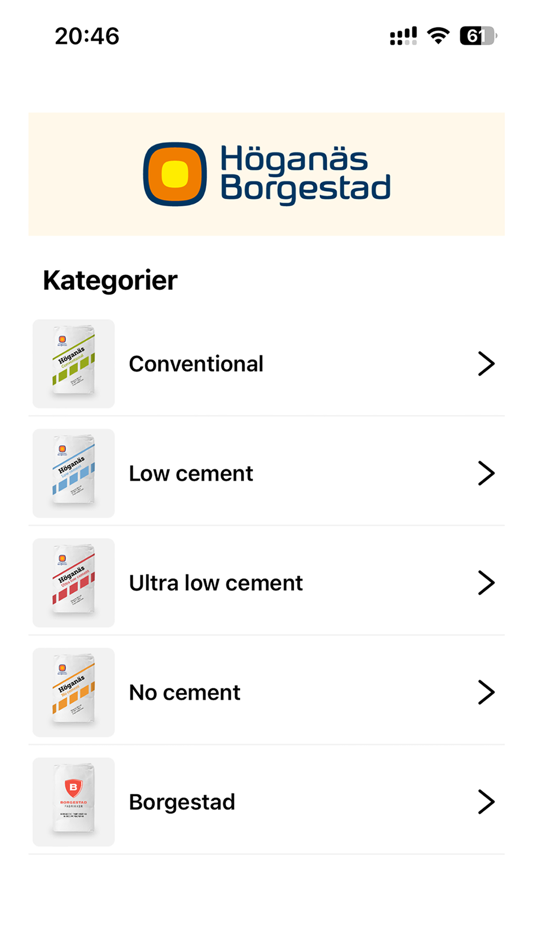Tap the Borgestad shield bag image
534x950 pixels.
pos(73,802)
